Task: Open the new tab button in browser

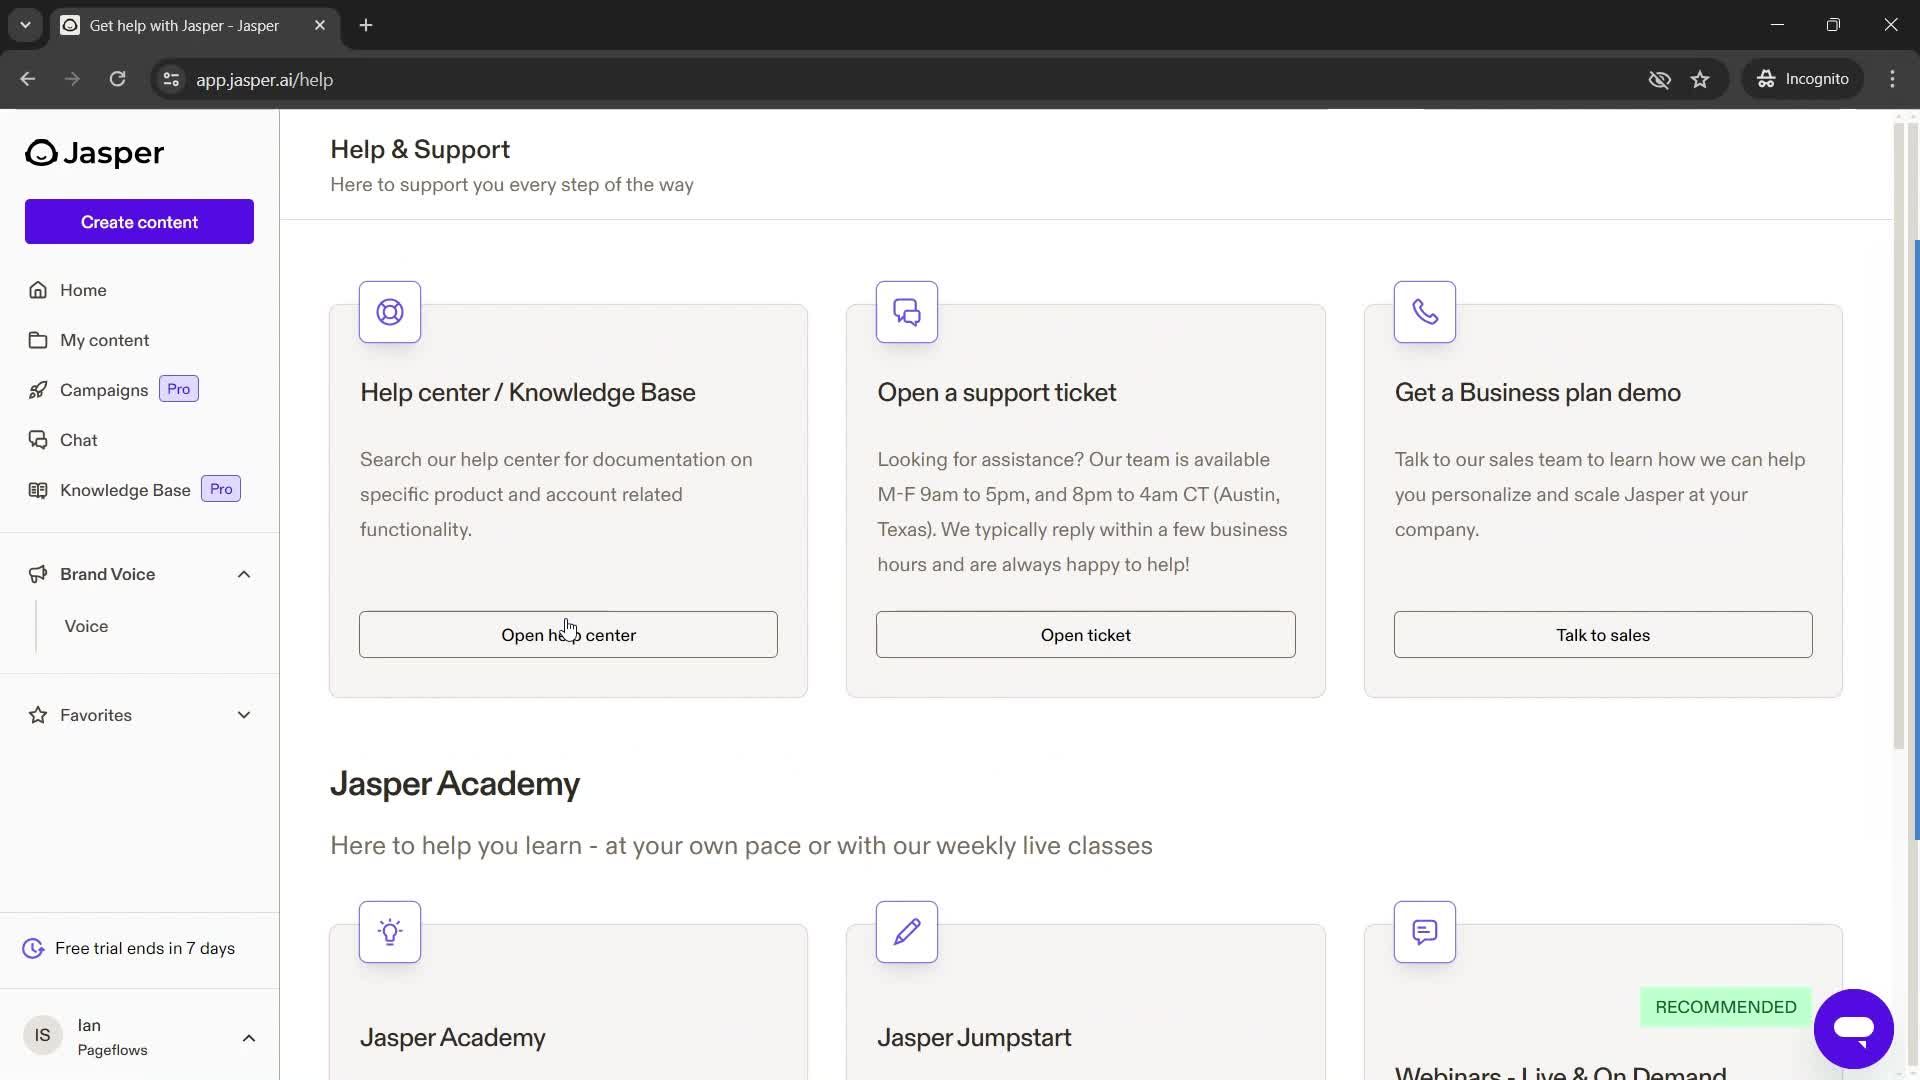Action: pos(365,25)
